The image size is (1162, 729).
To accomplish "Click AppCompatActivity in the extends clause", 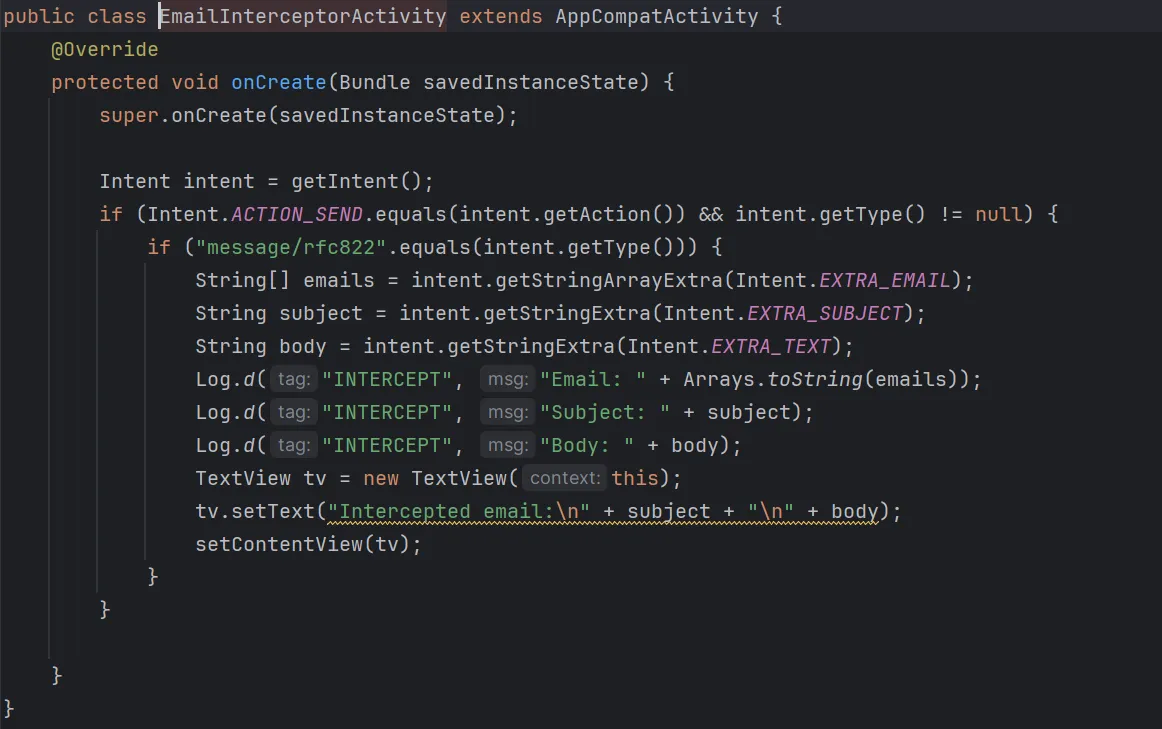I will pos(656,17).
